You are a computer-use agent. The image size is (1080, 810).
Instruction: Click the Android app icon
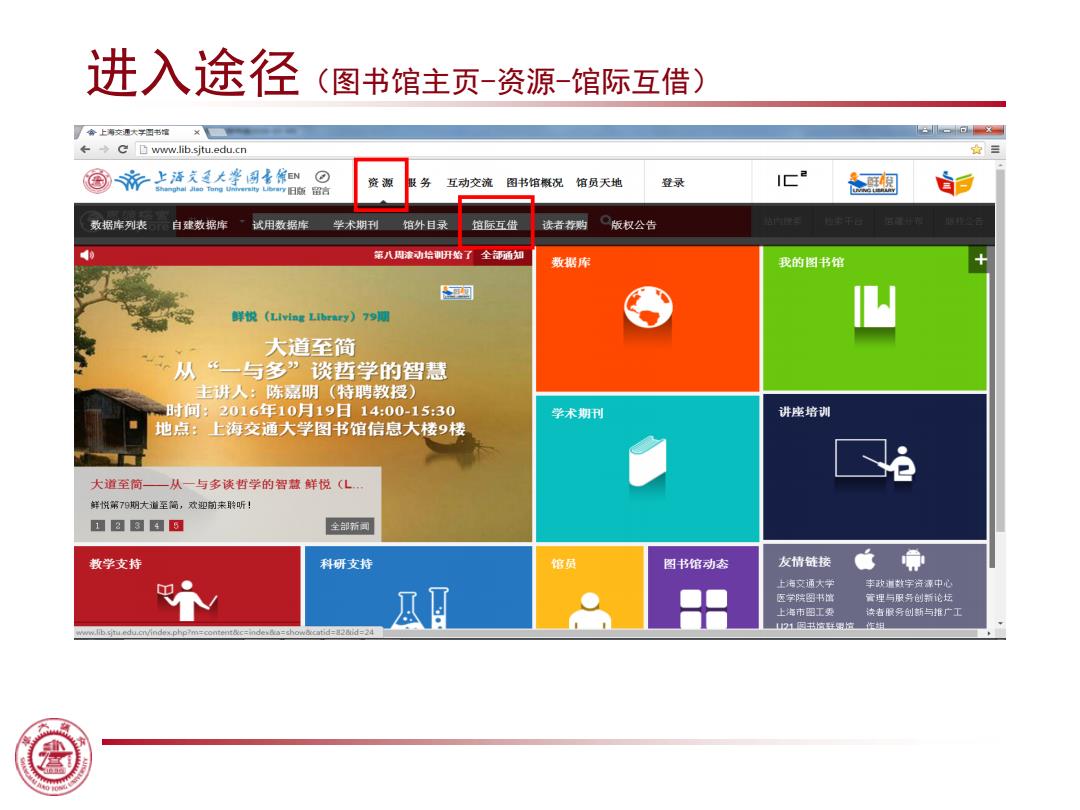pyautogui.click(x=913, y=561)
